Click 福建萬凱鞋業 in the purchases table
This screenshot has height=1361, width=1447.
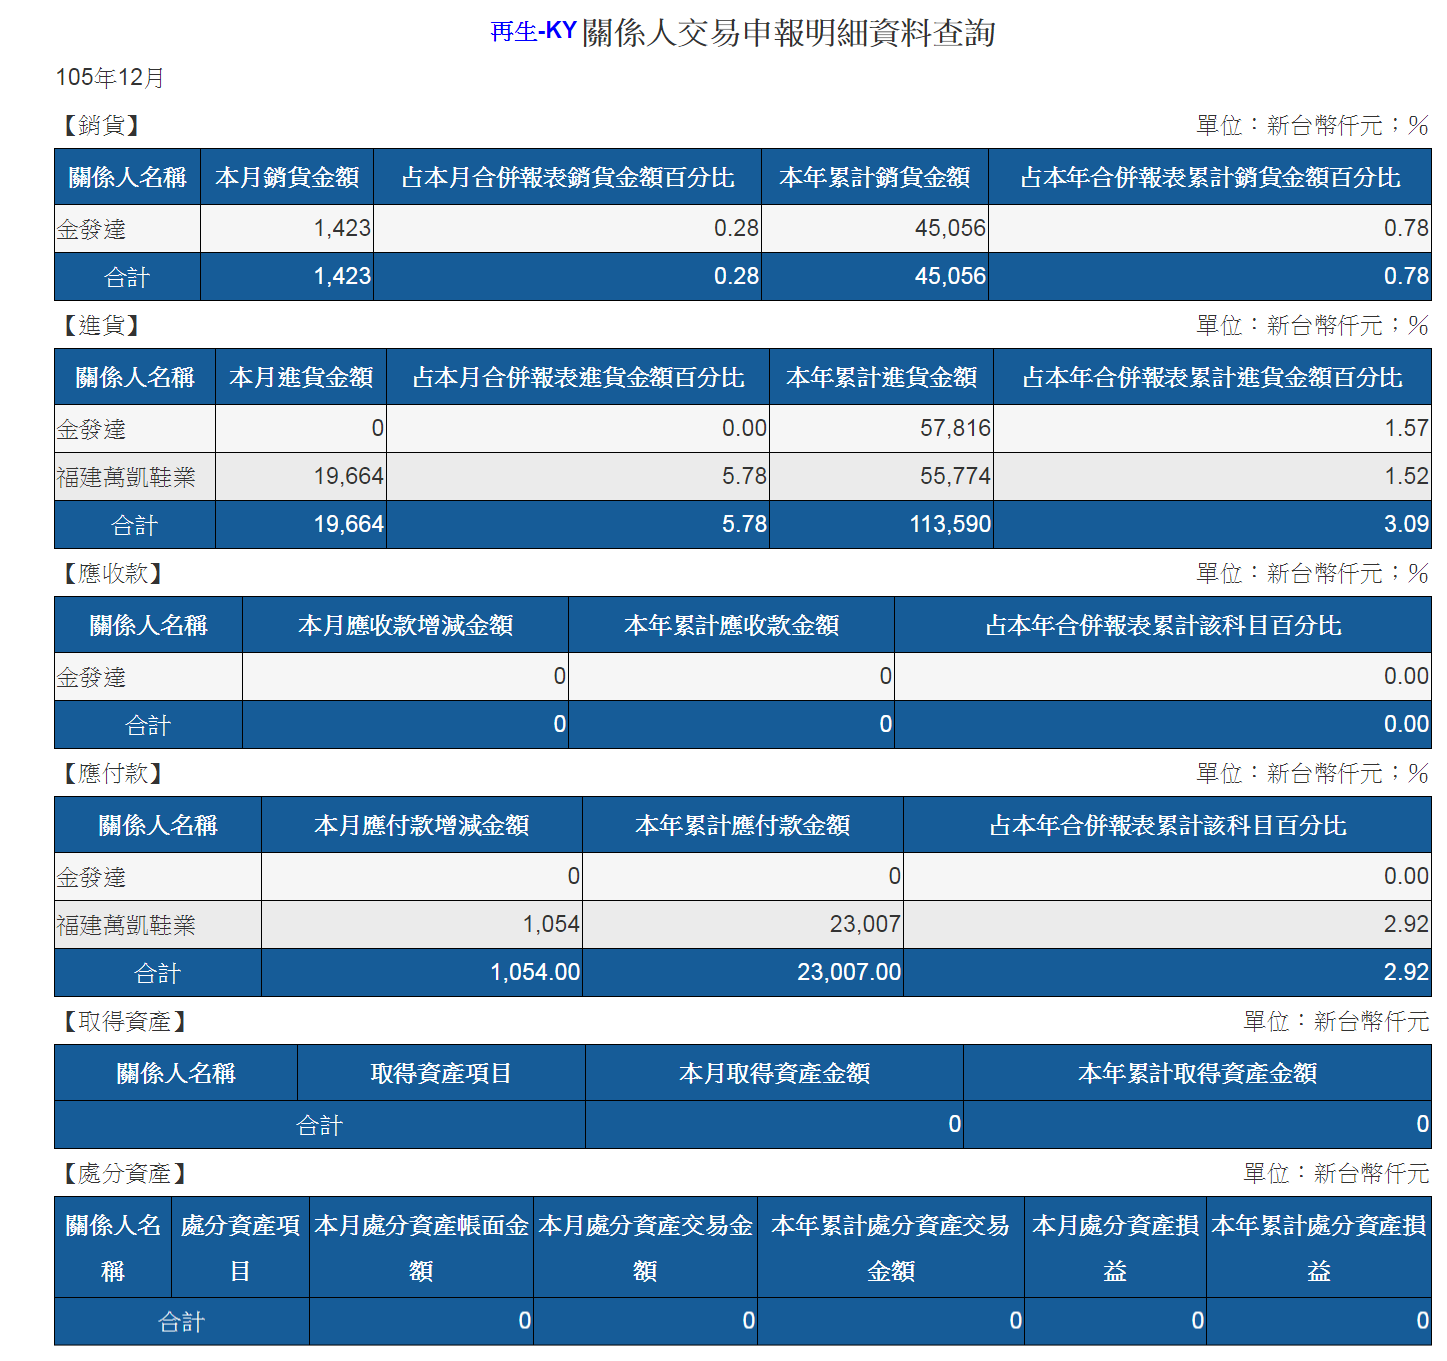126,477
